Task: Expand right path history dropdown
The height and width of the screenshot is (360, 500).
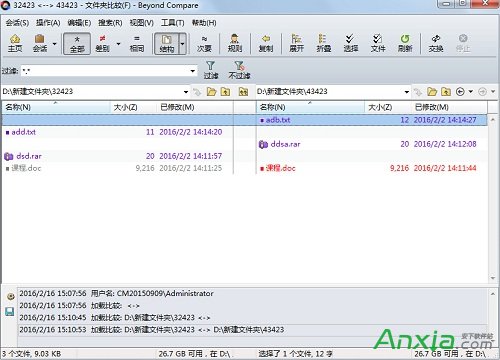Action: pos(407,92)
